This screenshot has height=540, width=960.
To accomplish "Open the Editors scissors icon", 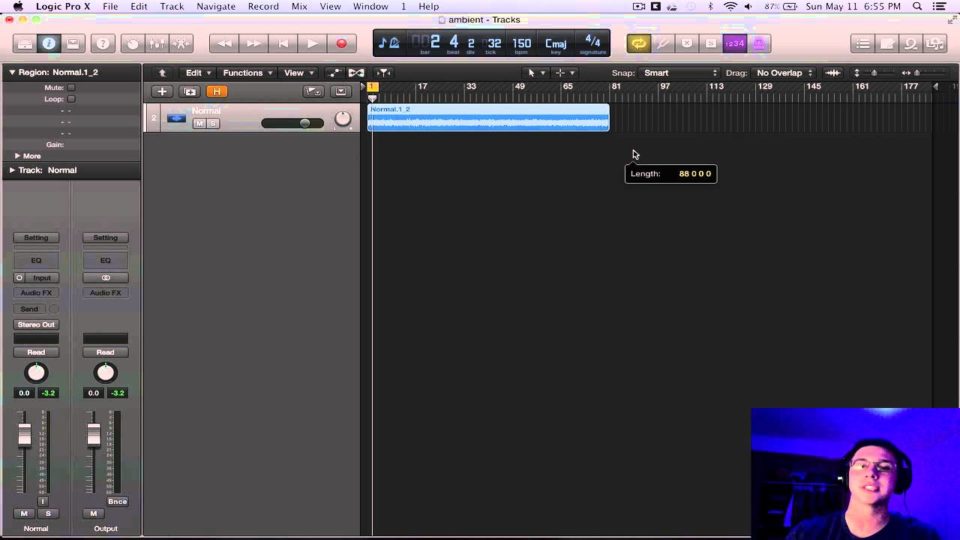I will pos(181,43).
